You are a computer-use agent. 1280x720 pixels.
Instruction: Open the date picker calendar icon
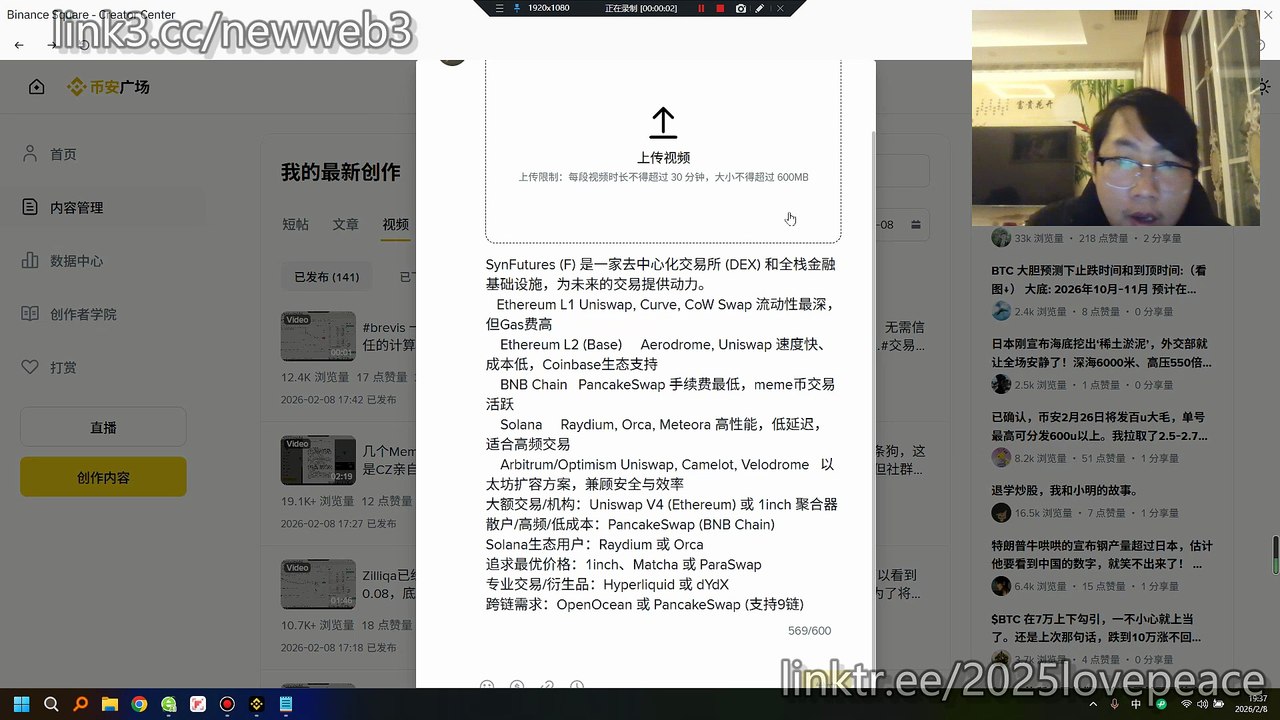click(x=915, y=225)
